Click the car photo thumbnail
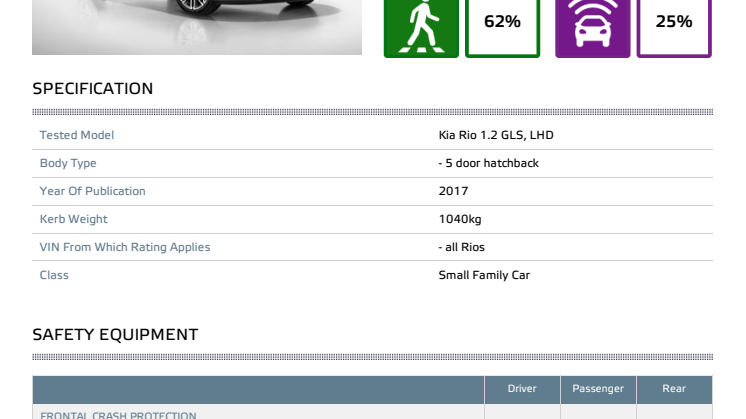 (197, 27)
